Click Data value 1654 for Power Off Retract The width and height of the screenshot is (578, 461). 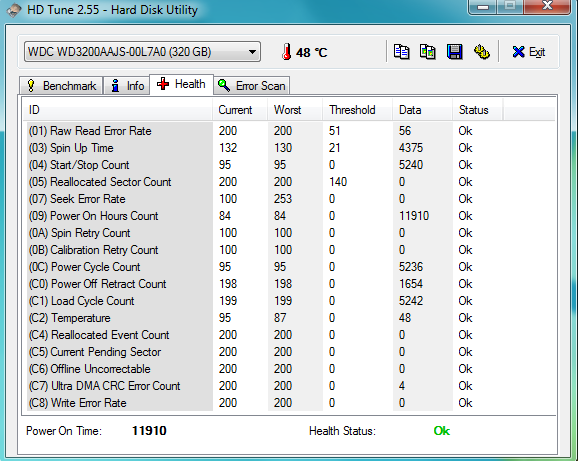click(411, 284)
